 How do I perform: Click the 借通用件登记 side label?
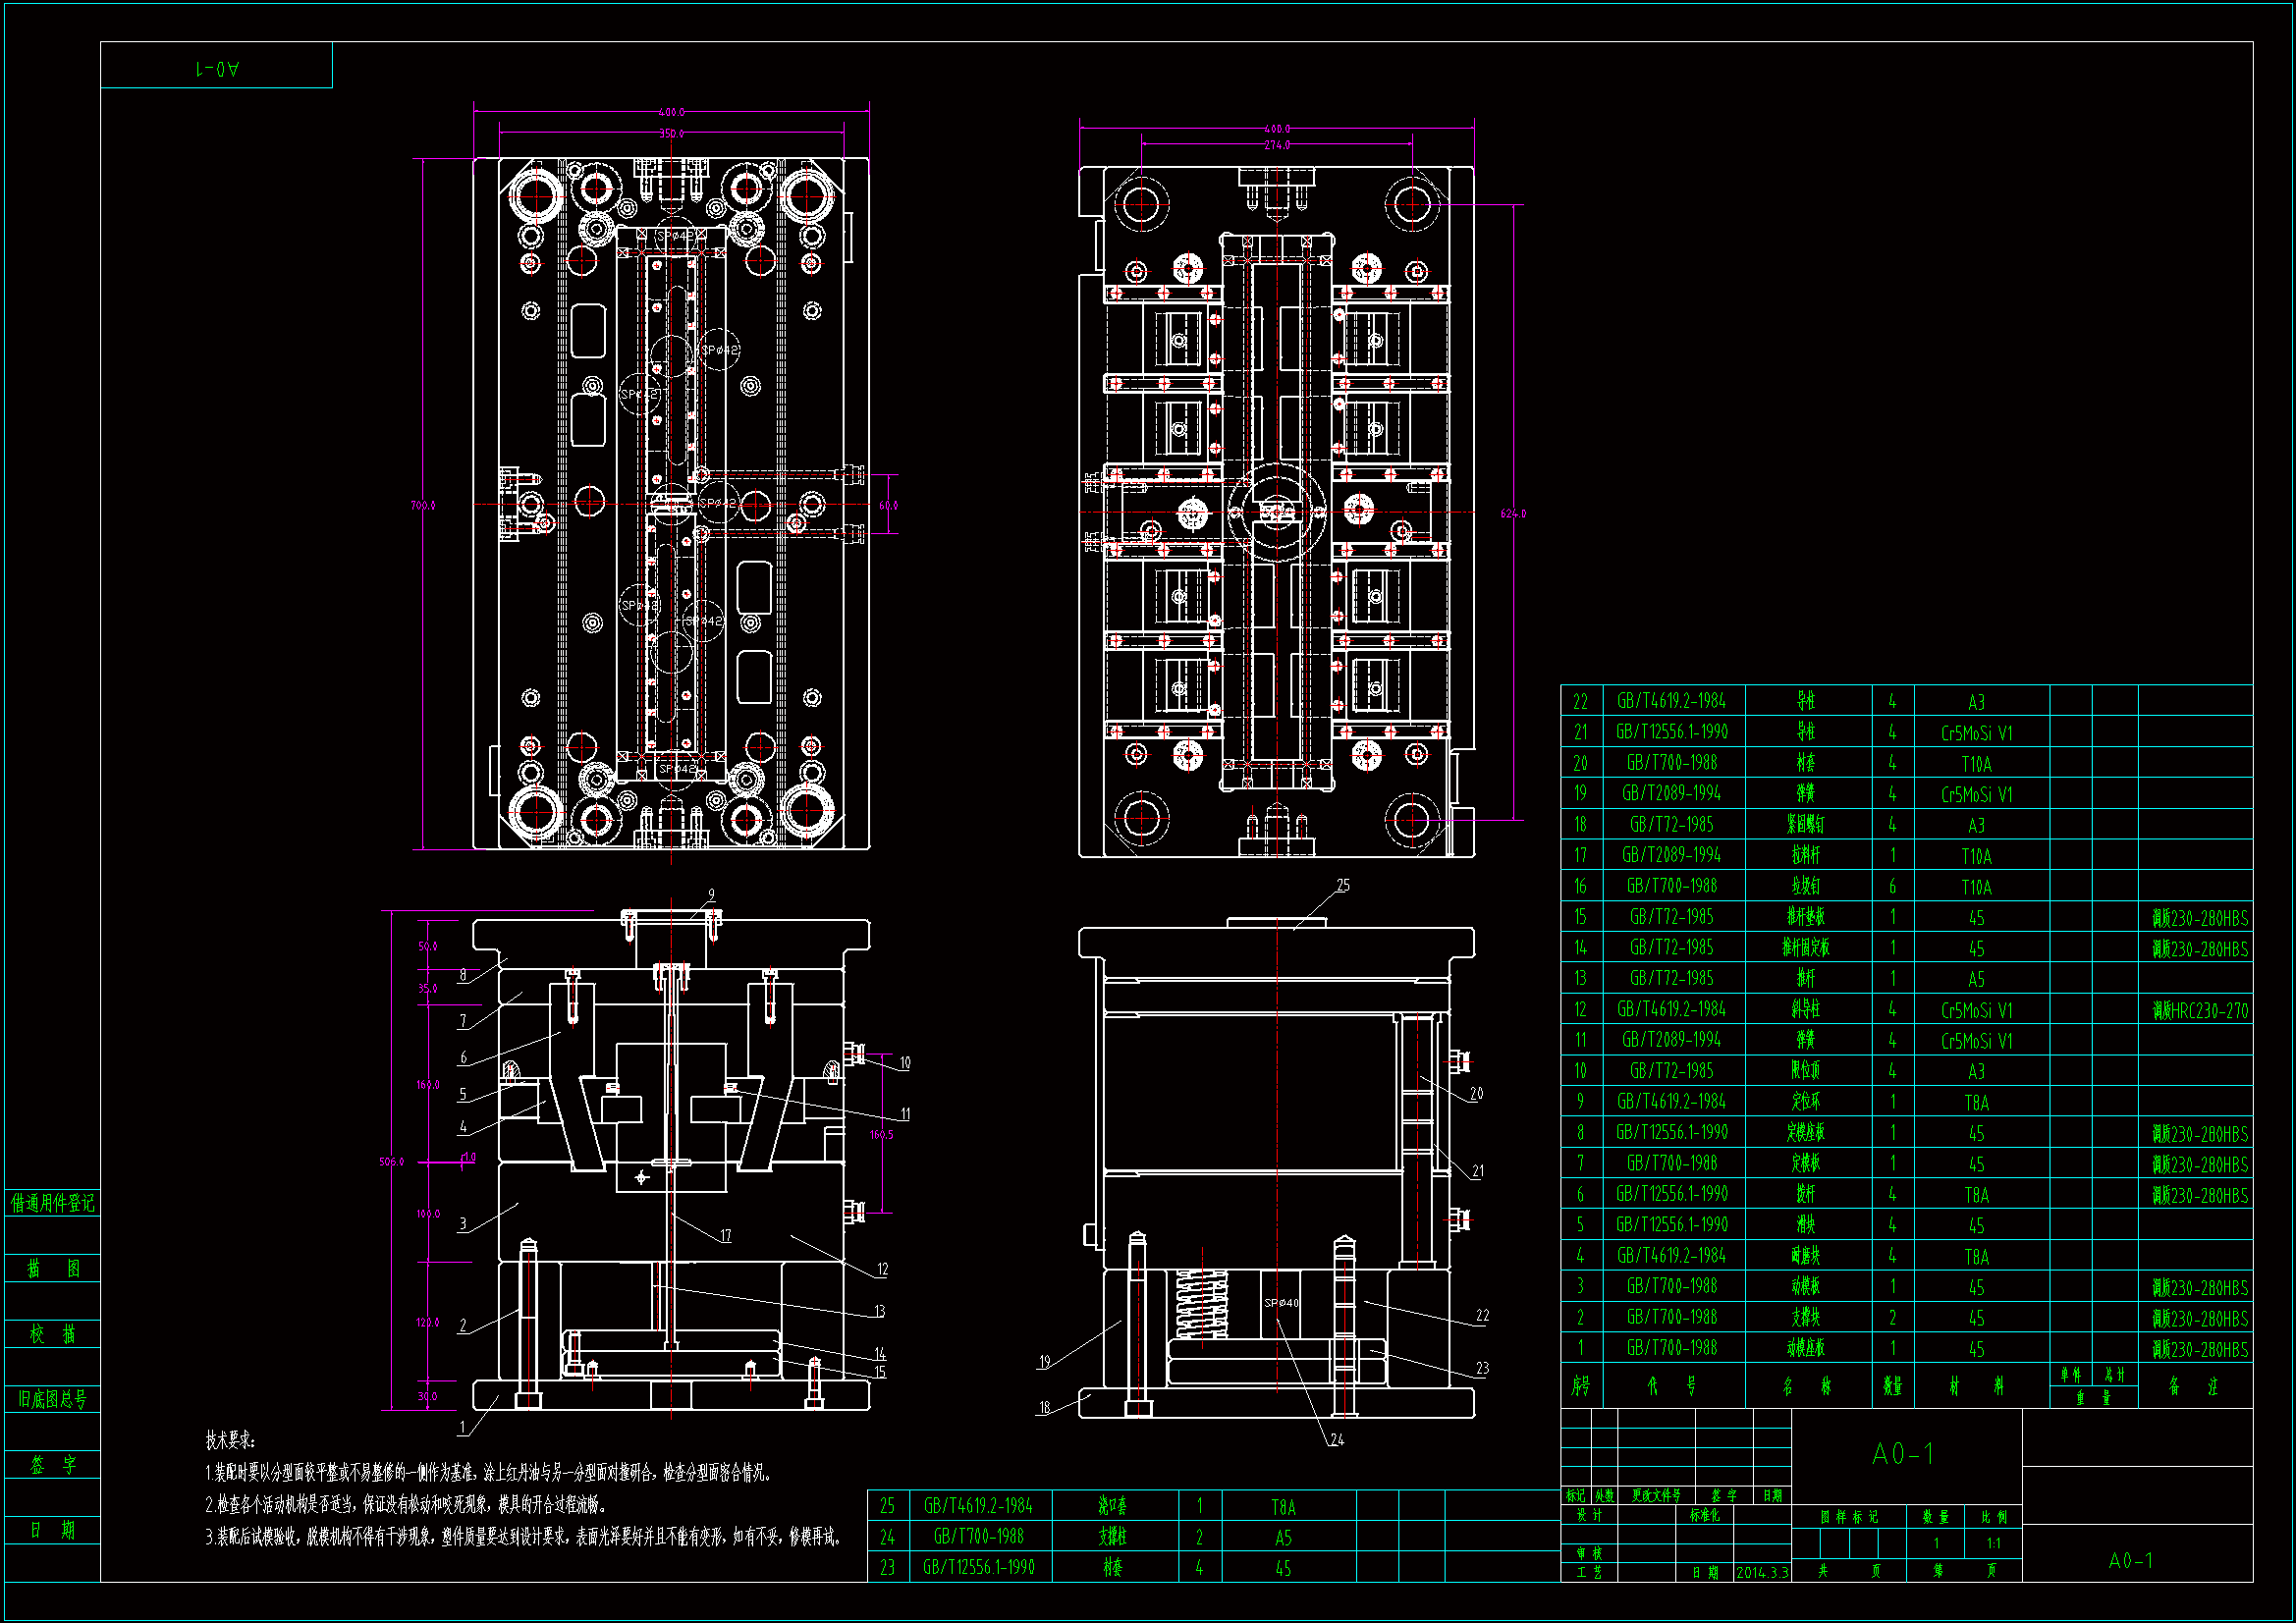(52, 1203)
